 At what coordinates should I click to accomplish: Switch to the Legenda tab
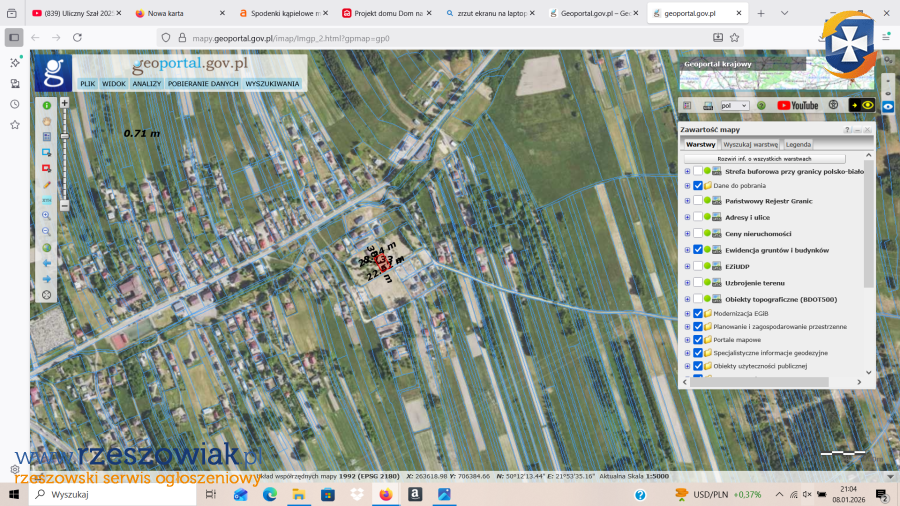(798, 144)
